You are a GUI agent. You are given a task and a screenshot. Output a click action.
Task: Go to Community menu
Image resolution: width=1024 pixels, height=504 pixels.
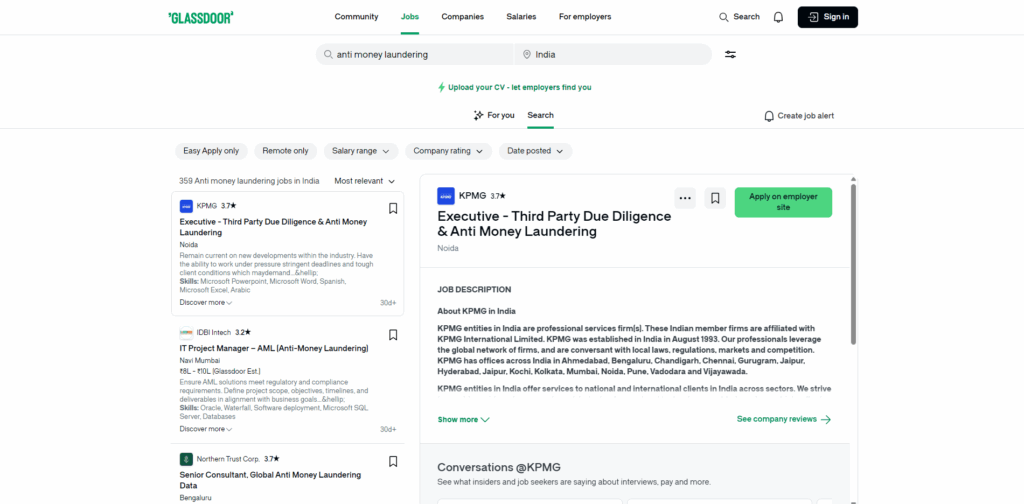[x=357, y=17]
